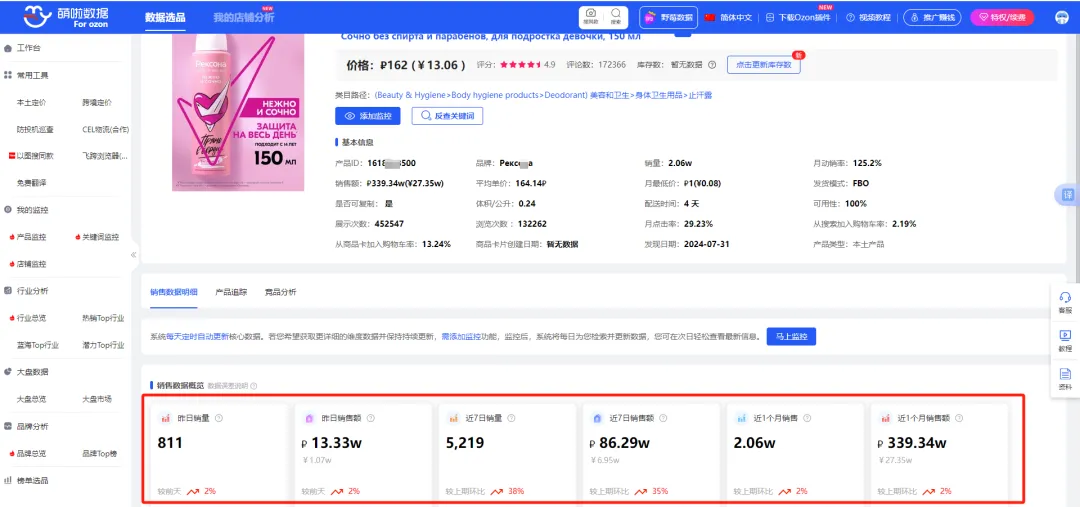
Task: Click the 萌啦数据 For ozon logo
Action: 65,17
